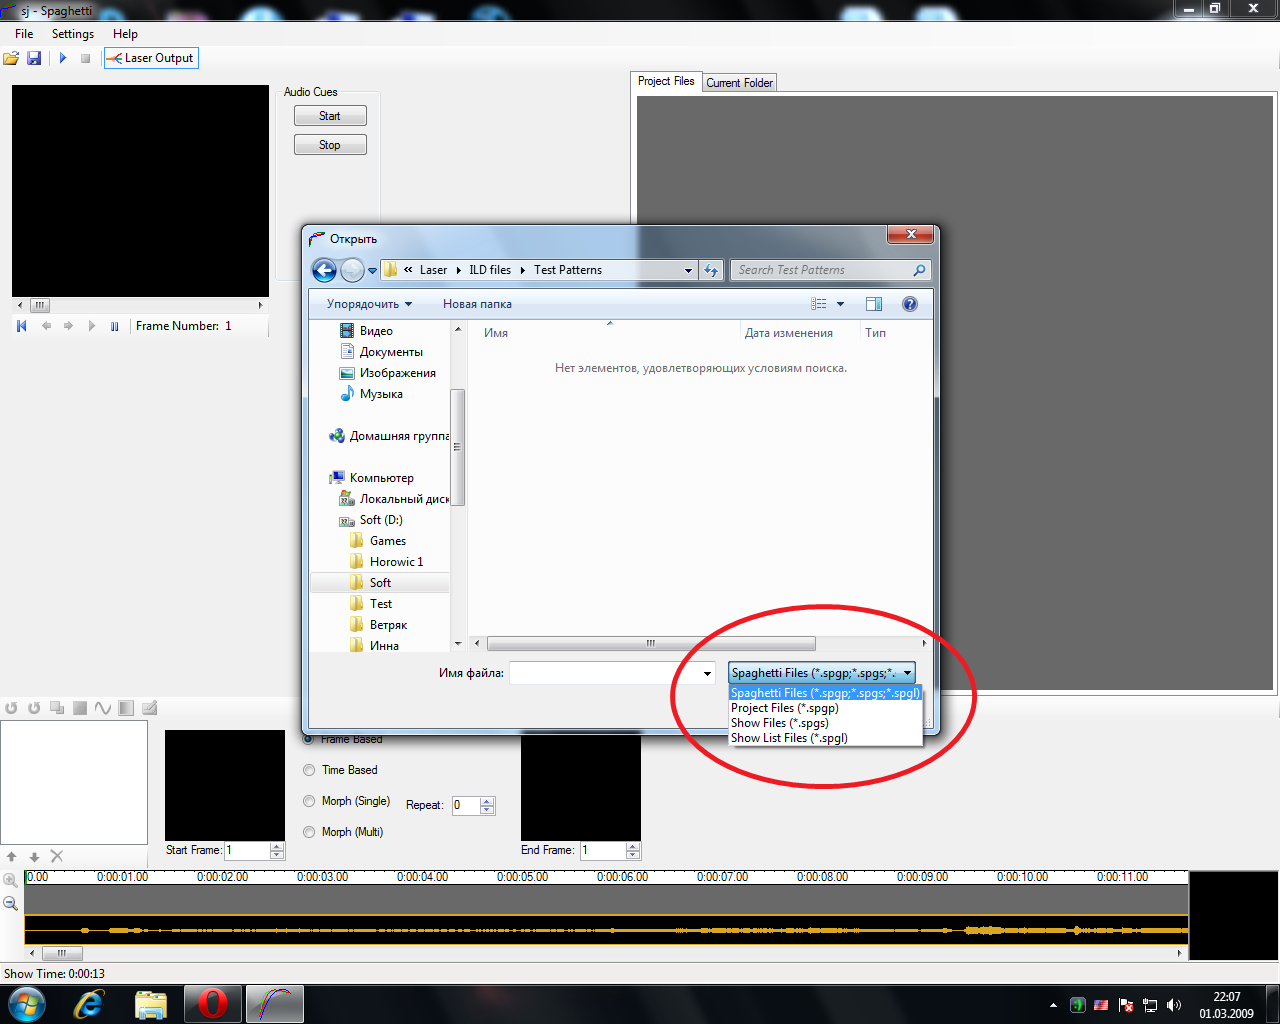Choose Show Files (*.spgs) filter option

tap(825, 723)
